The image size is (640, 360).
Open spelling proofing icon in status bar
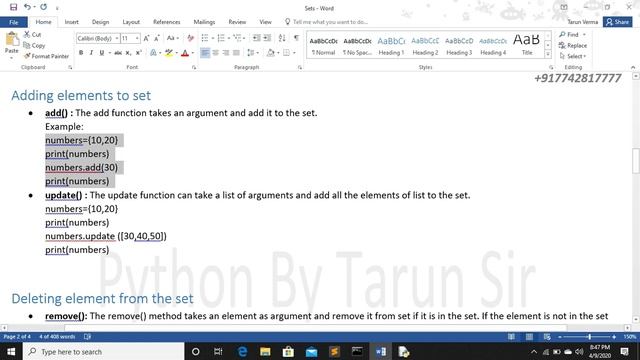click(87, 337)
